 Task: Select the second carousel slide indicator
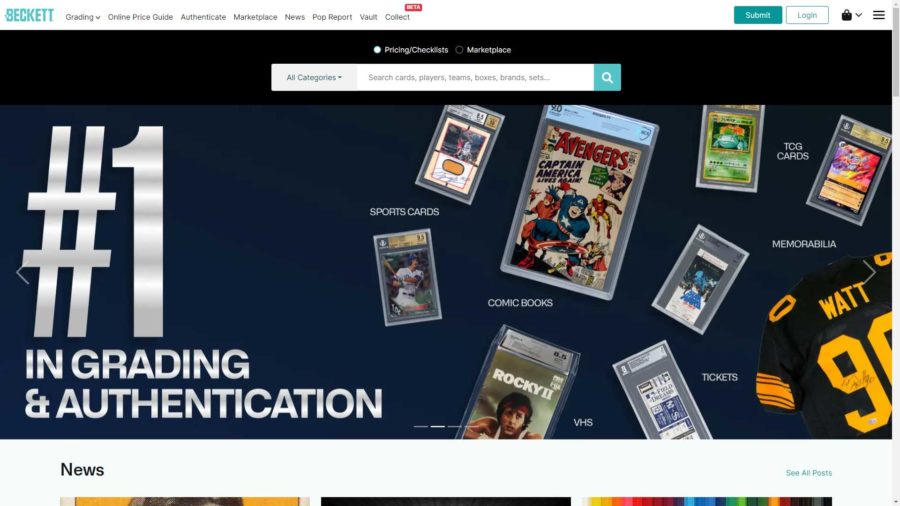click(437, 426)
